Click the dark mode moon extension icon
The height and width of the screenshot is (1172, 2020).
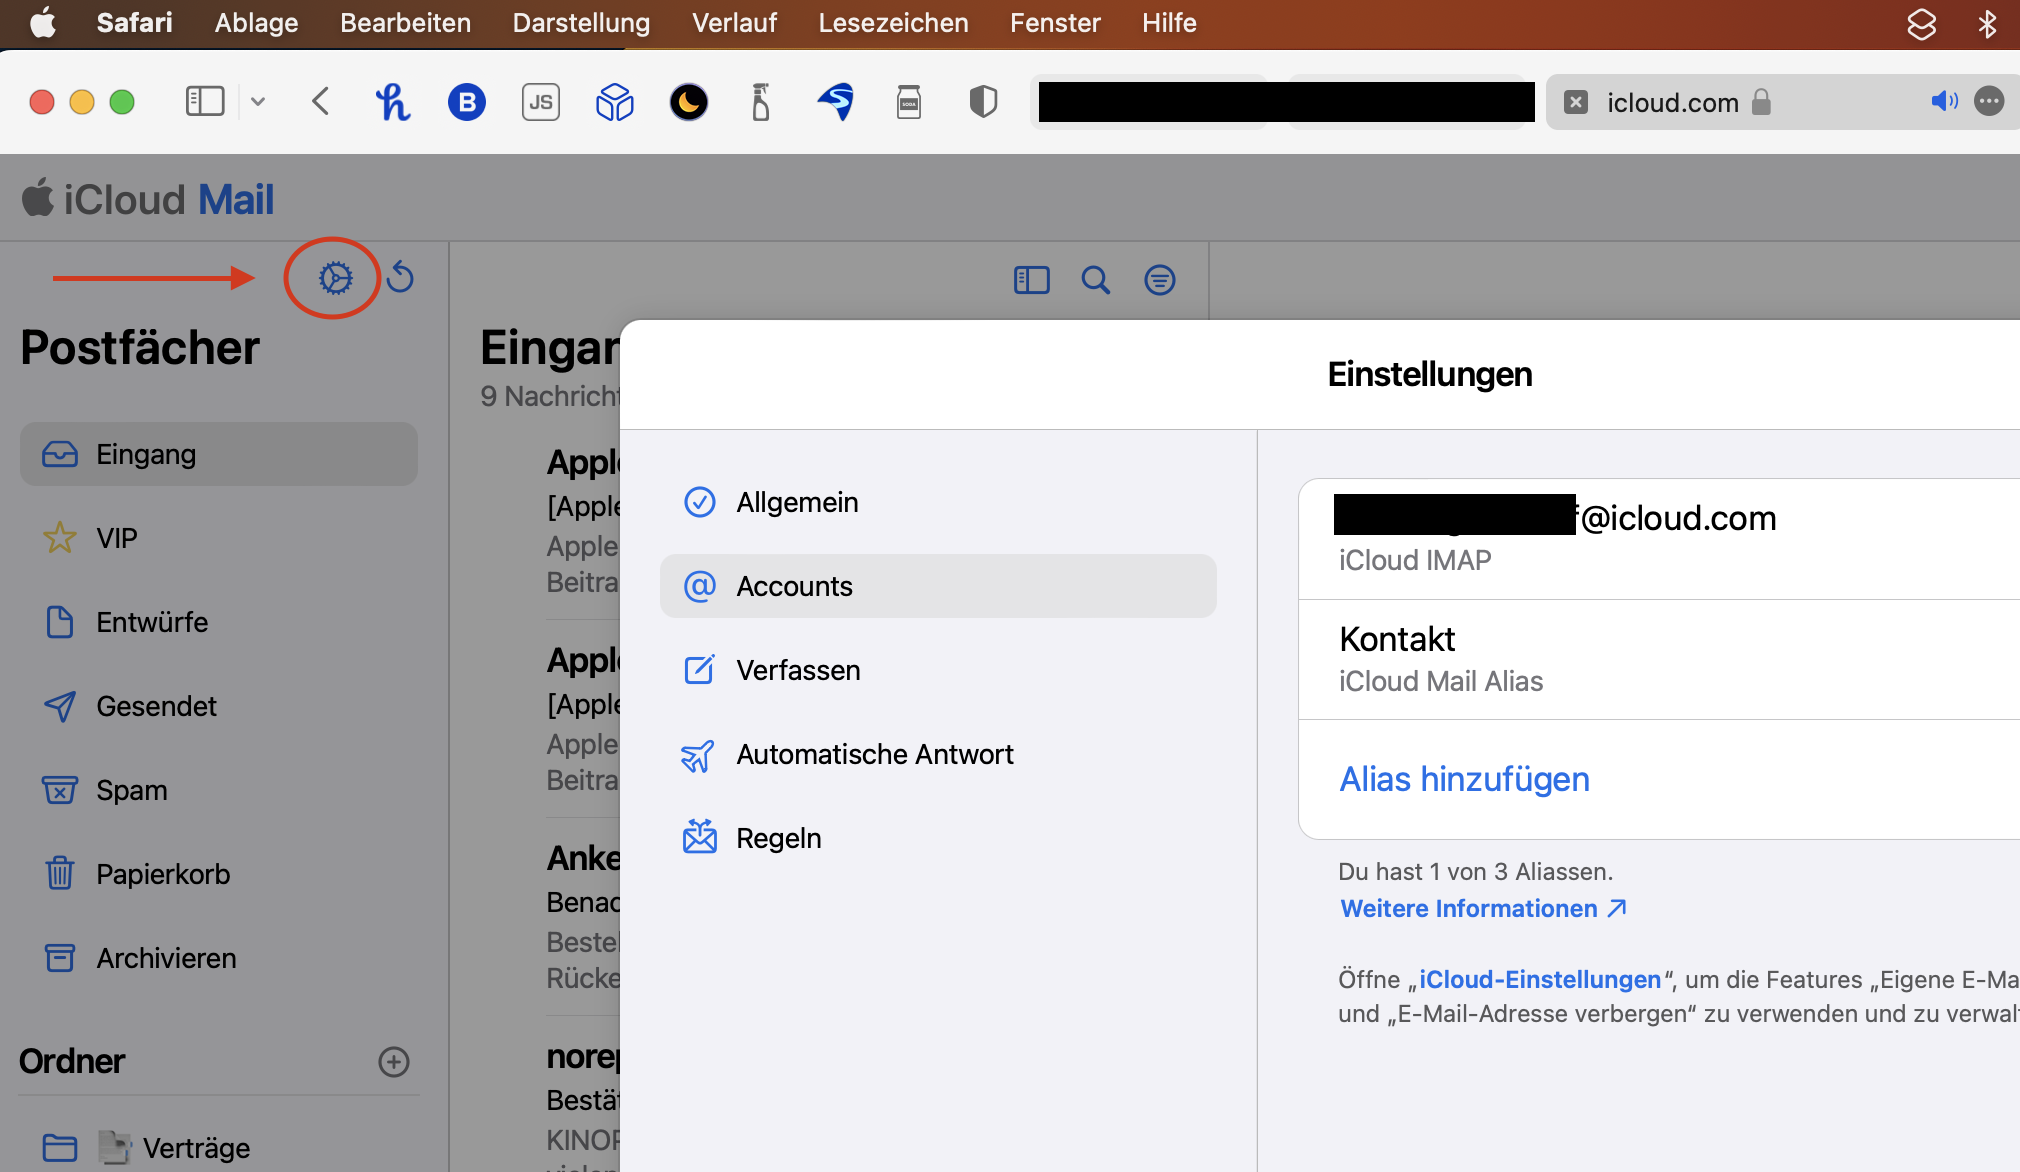[688, 102]
